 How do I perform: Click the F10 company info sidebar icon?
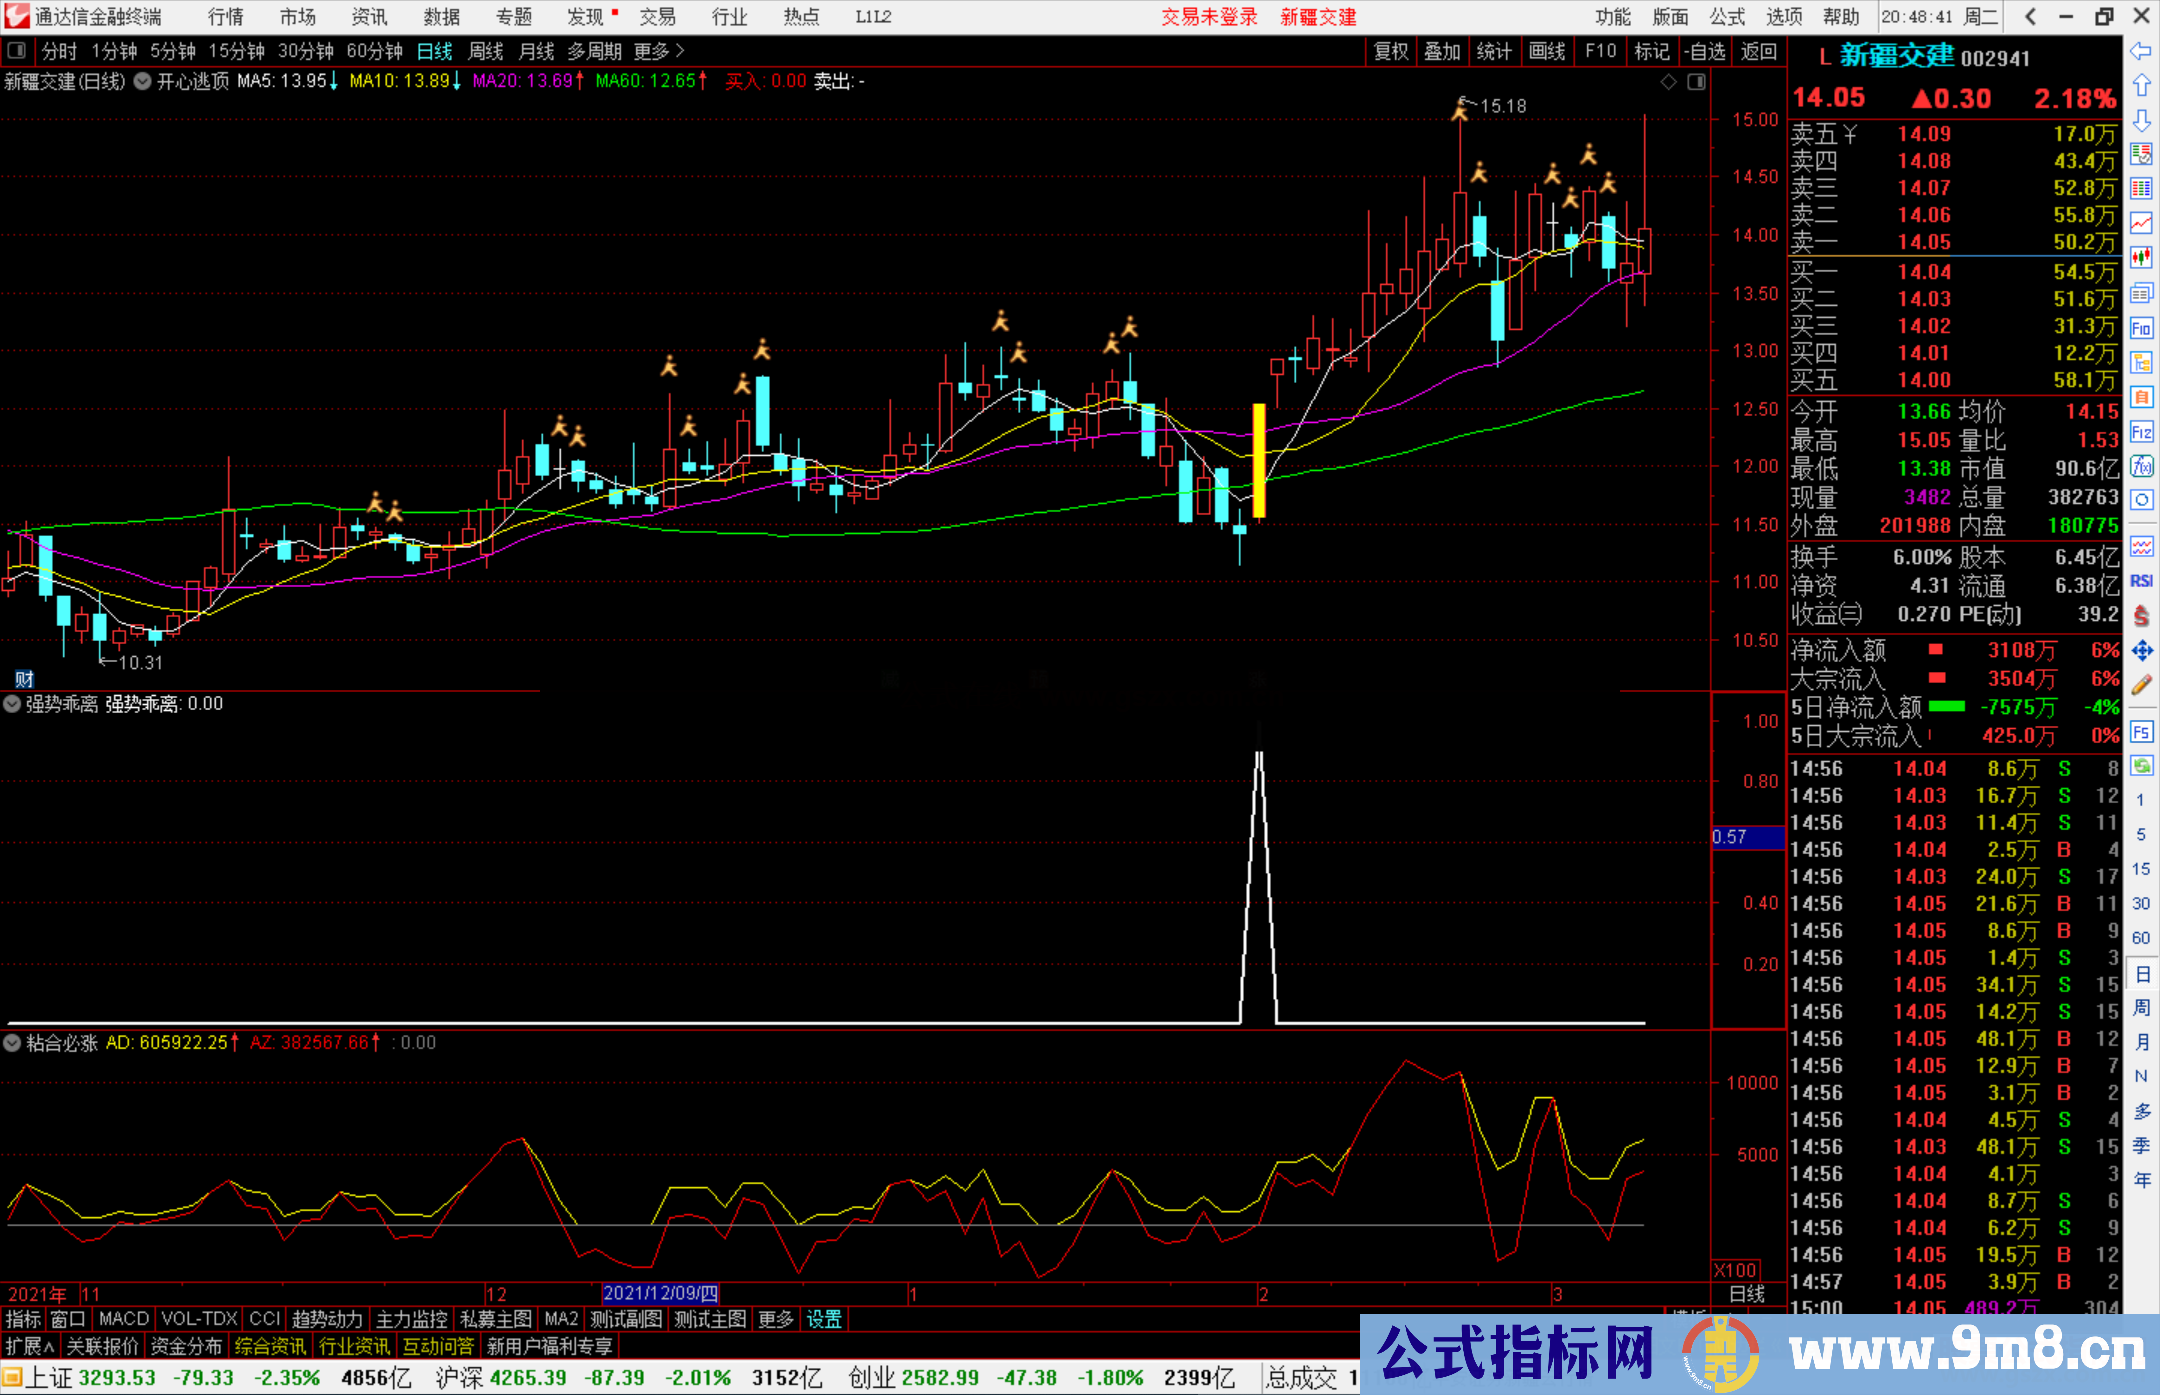coord(2141,328)
